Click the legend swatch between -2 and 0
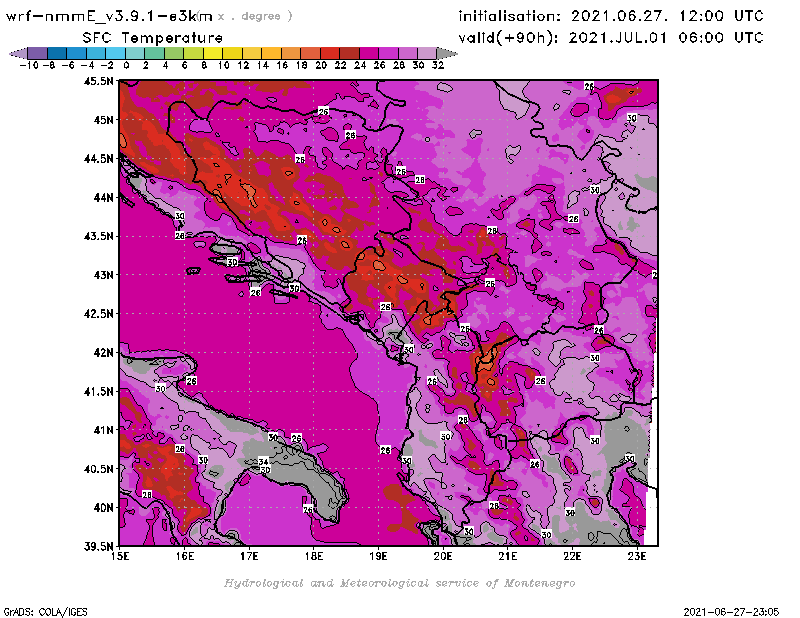 click(x=115, y=53)
